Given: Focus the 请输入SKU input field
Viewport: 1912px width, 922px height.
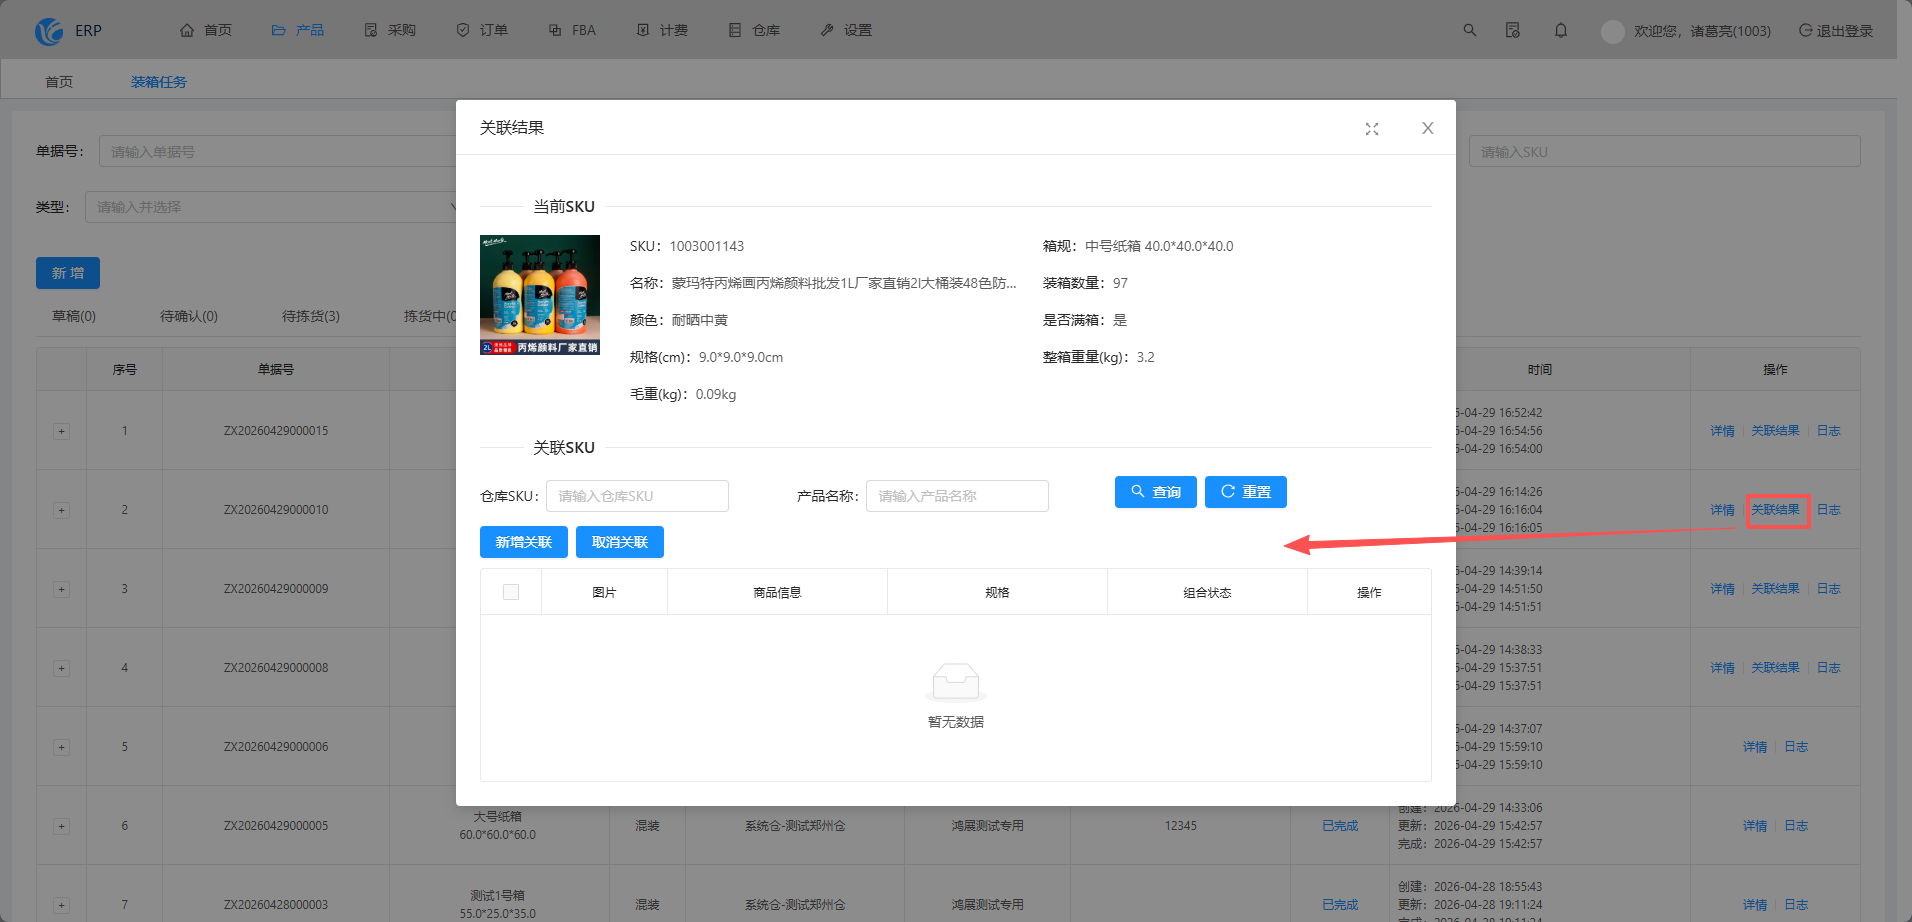Looking at the screenshot, I should 1664,151.
